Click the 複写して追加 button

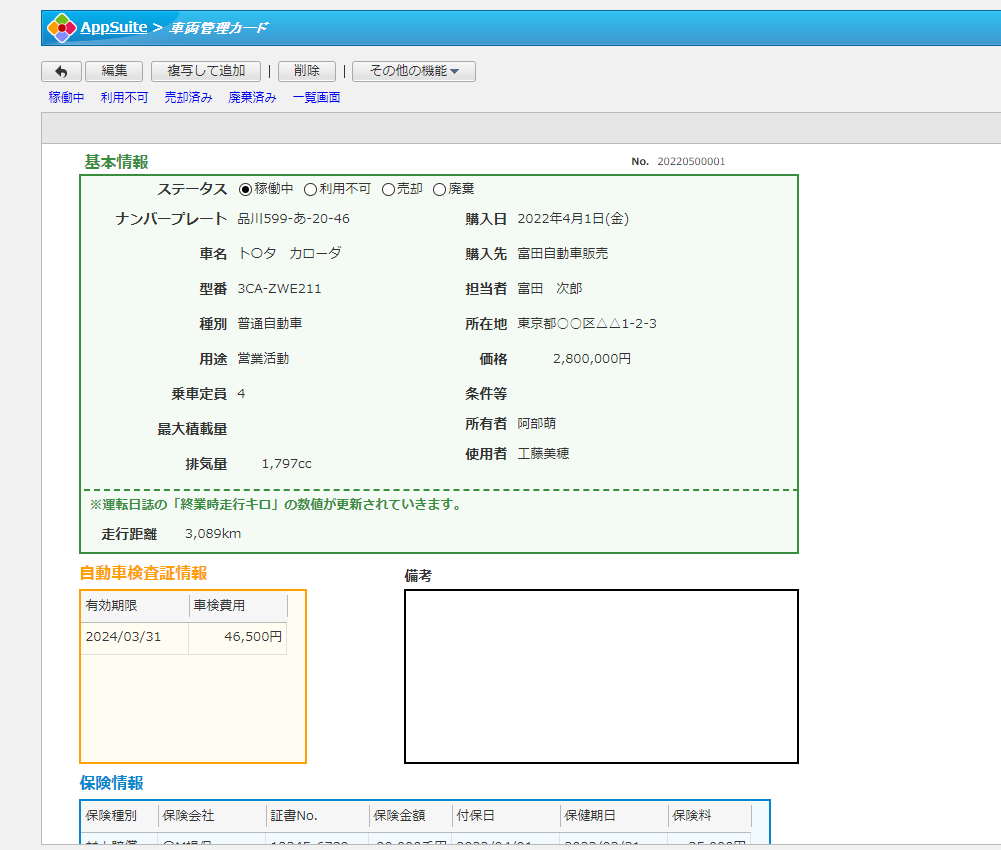click(206, 71)
